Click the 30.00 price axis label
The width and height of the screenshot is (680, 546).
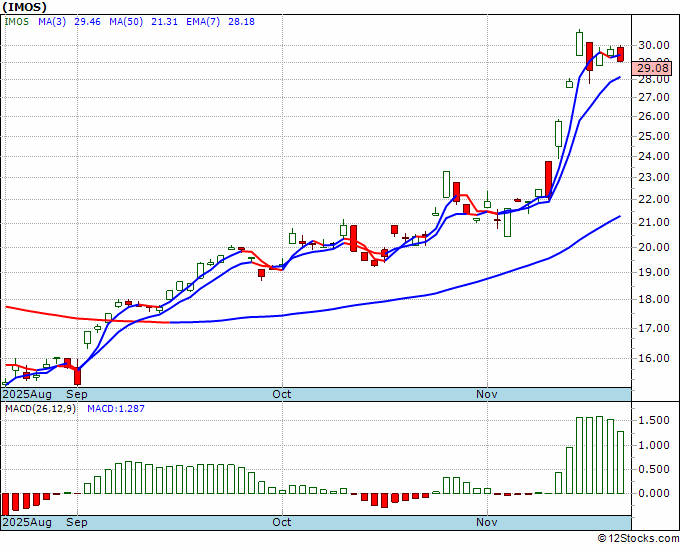point(653,45)
